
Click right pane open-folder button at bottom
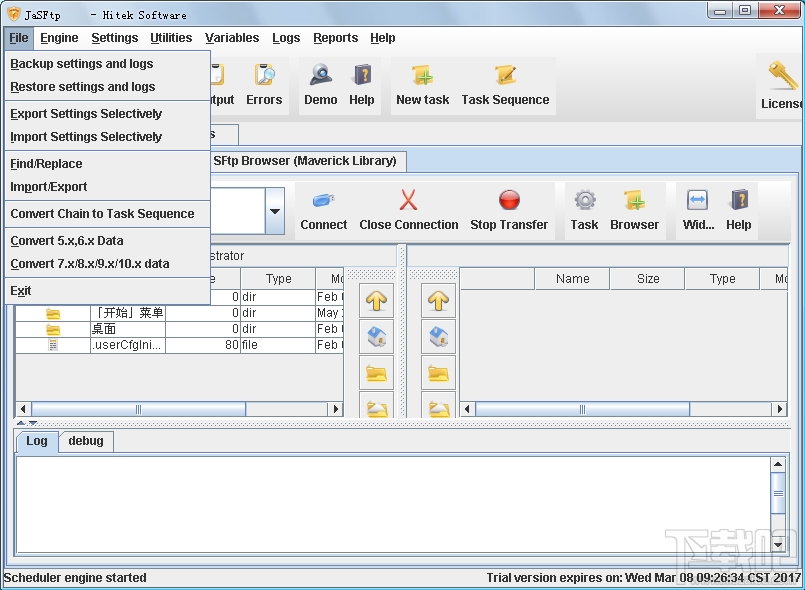pyautogui.click(x=438, y=406)
